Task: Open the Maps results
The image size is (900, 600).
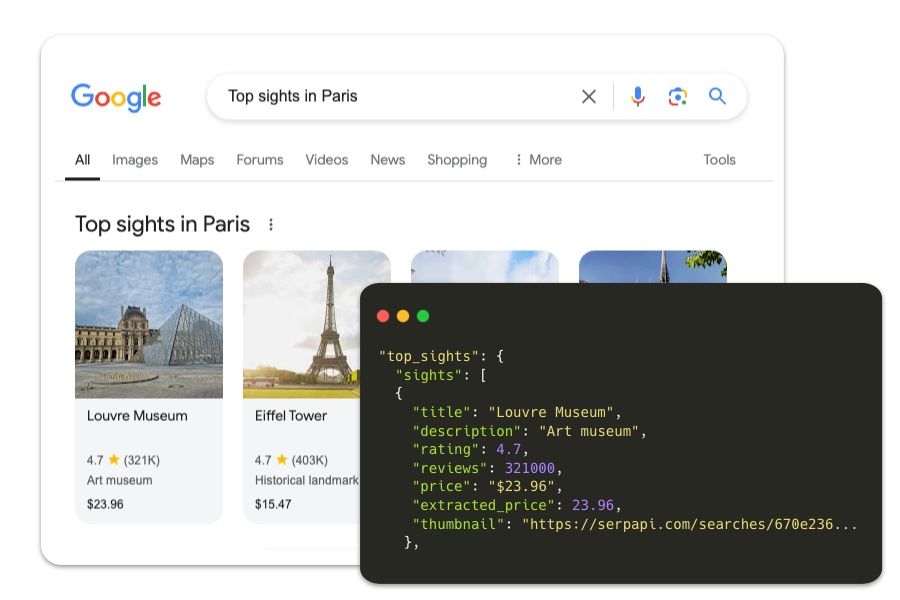Action: (x=196, y=160)
